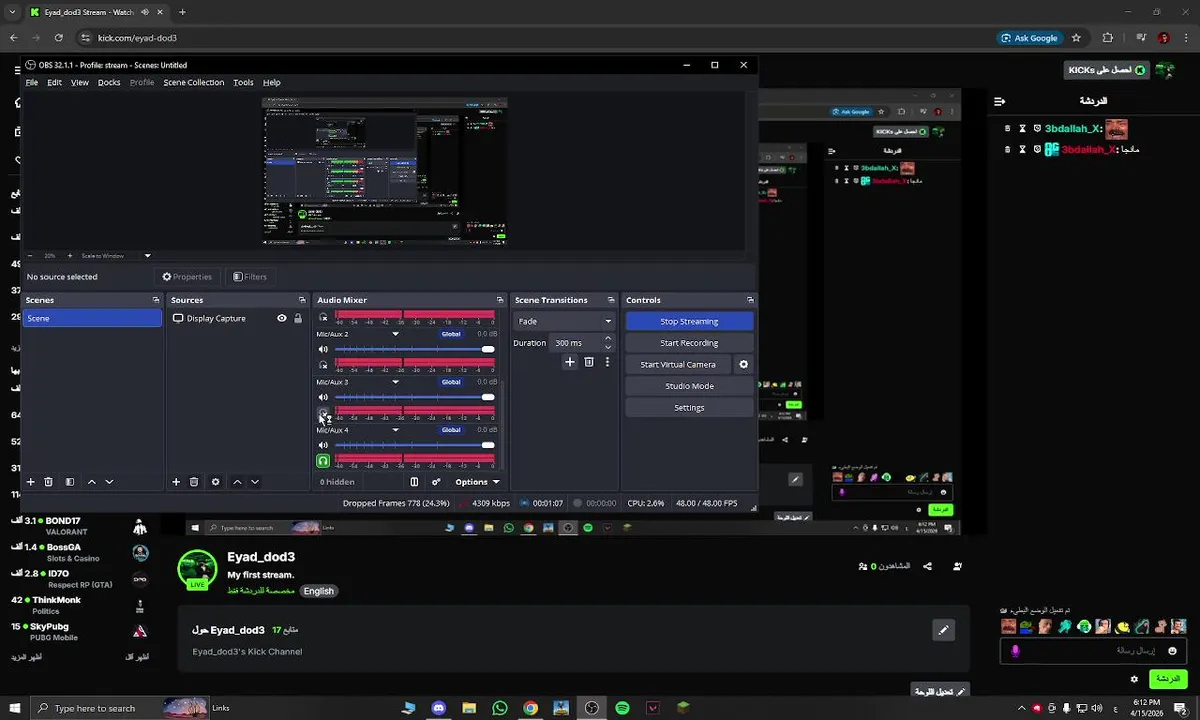Move scene down arrow in Scenes dock
1200x720 pixels.
pos(109,482)
